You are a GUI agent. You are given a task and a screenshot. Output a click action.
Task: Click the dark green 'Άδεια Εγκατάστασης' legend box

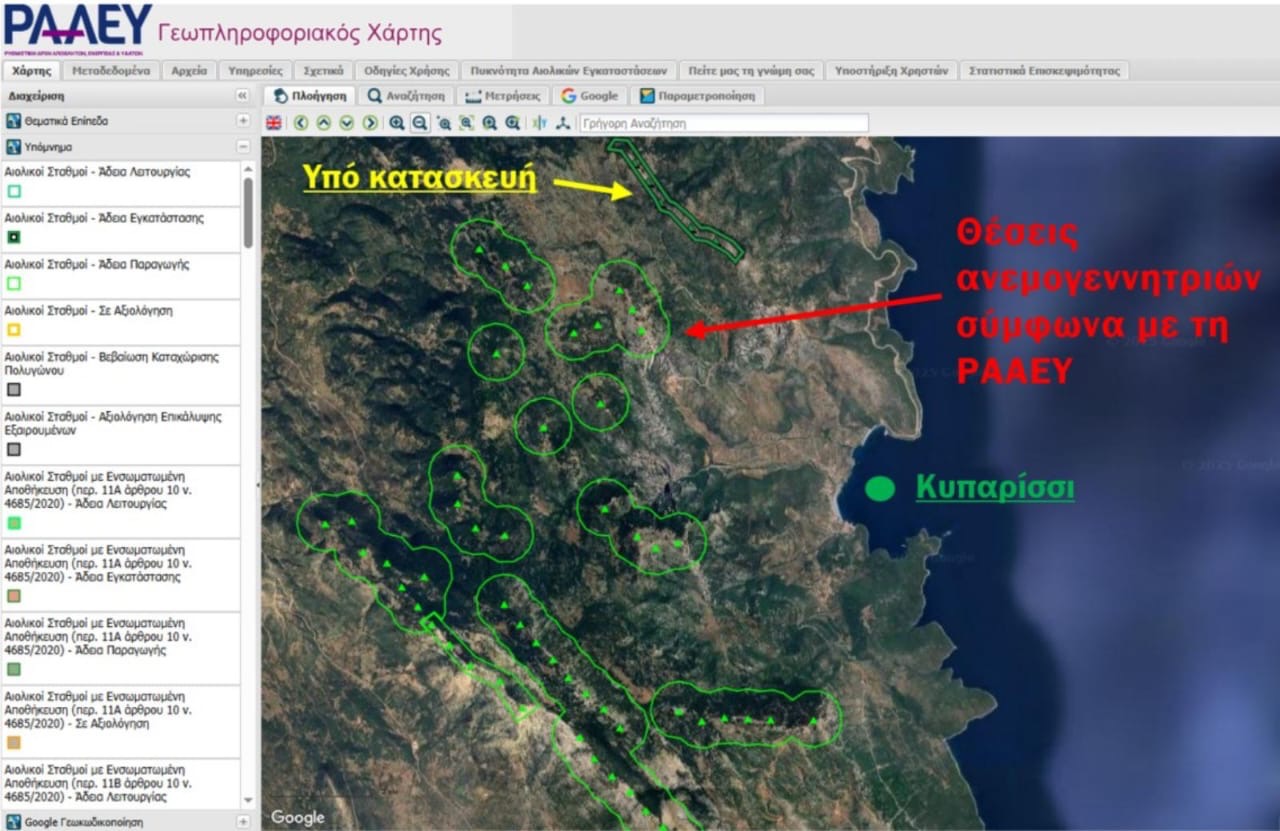click(x=14, y=237)
